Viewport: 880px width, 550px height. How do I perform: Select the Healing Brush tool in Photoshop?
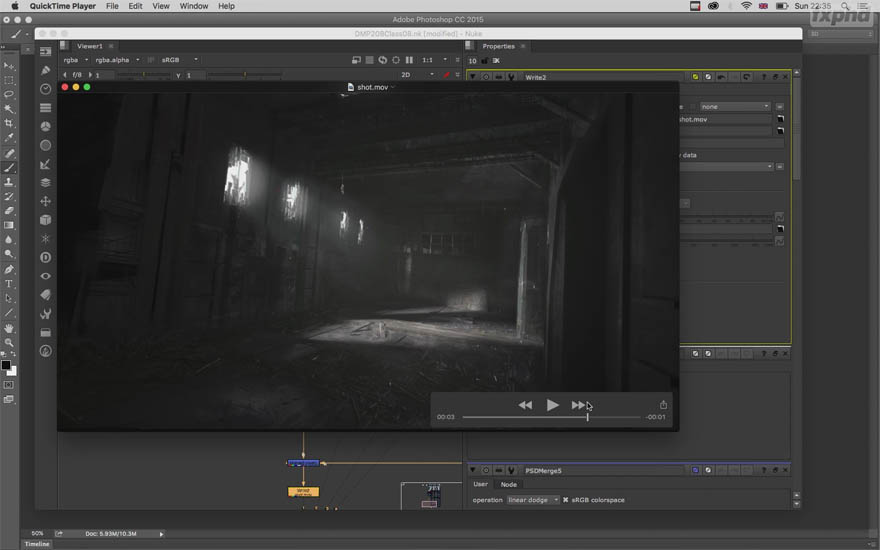[9, 153]
